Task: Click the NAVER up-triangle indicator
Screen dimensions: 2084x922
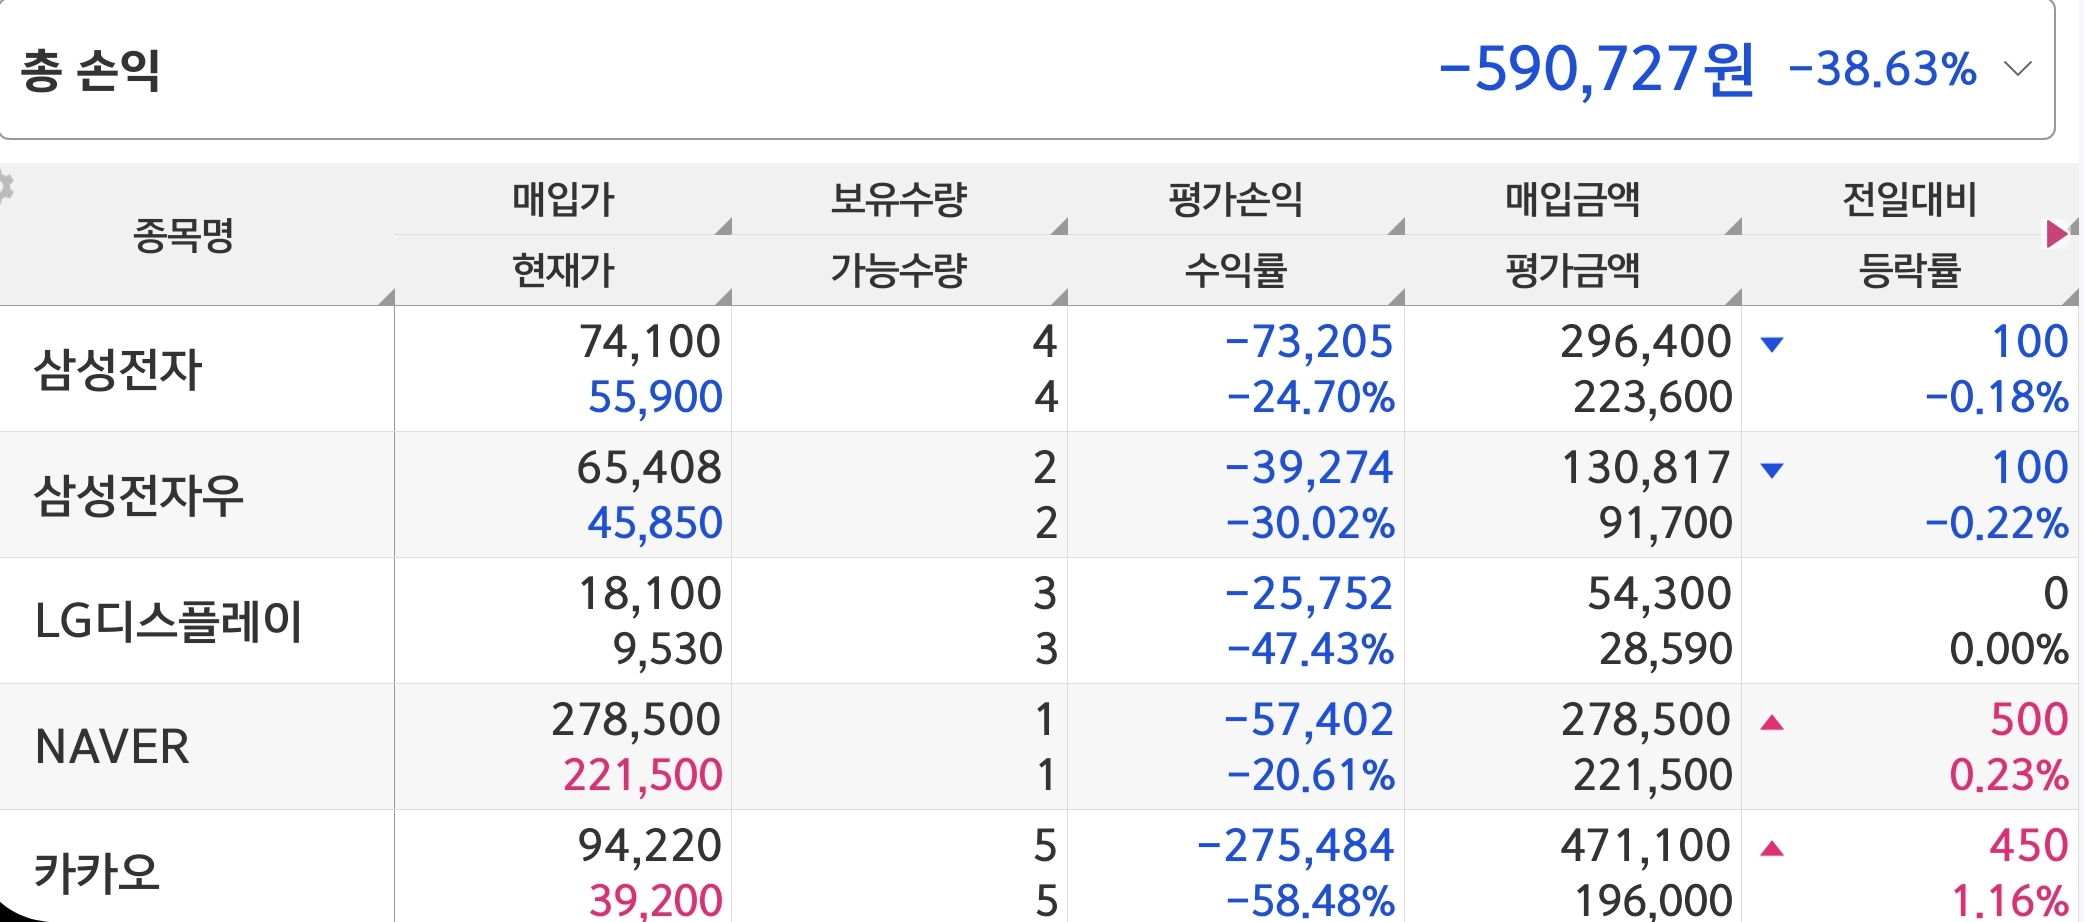Action: tap(1772, 722)
